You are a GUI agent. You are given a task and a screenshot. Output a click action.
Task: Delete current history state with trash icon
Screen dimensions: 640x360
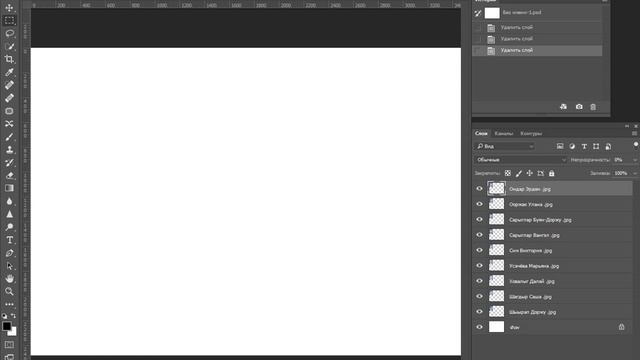pyautogui.click(x=593, y=107)
